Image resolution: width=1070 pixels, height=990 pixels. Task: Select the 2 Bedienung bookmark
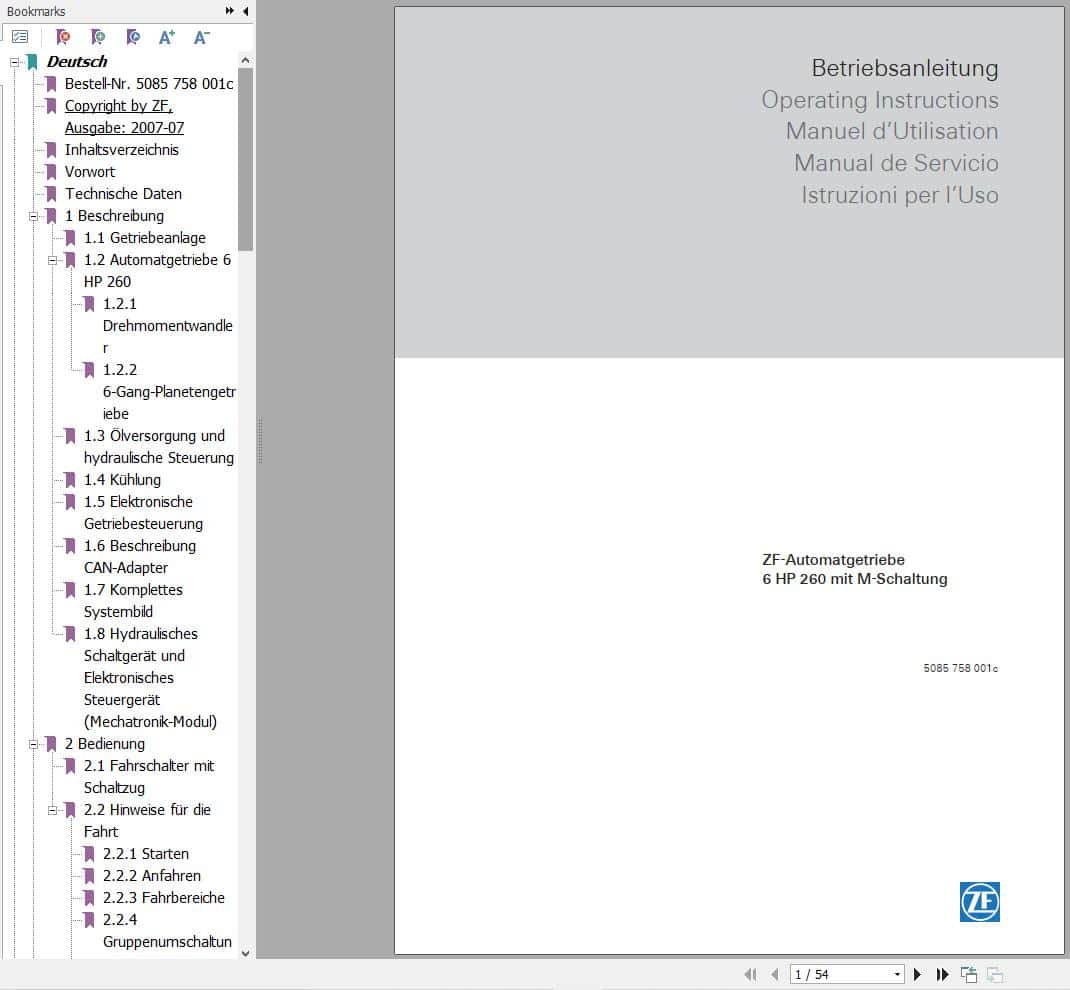coord(104,744)
